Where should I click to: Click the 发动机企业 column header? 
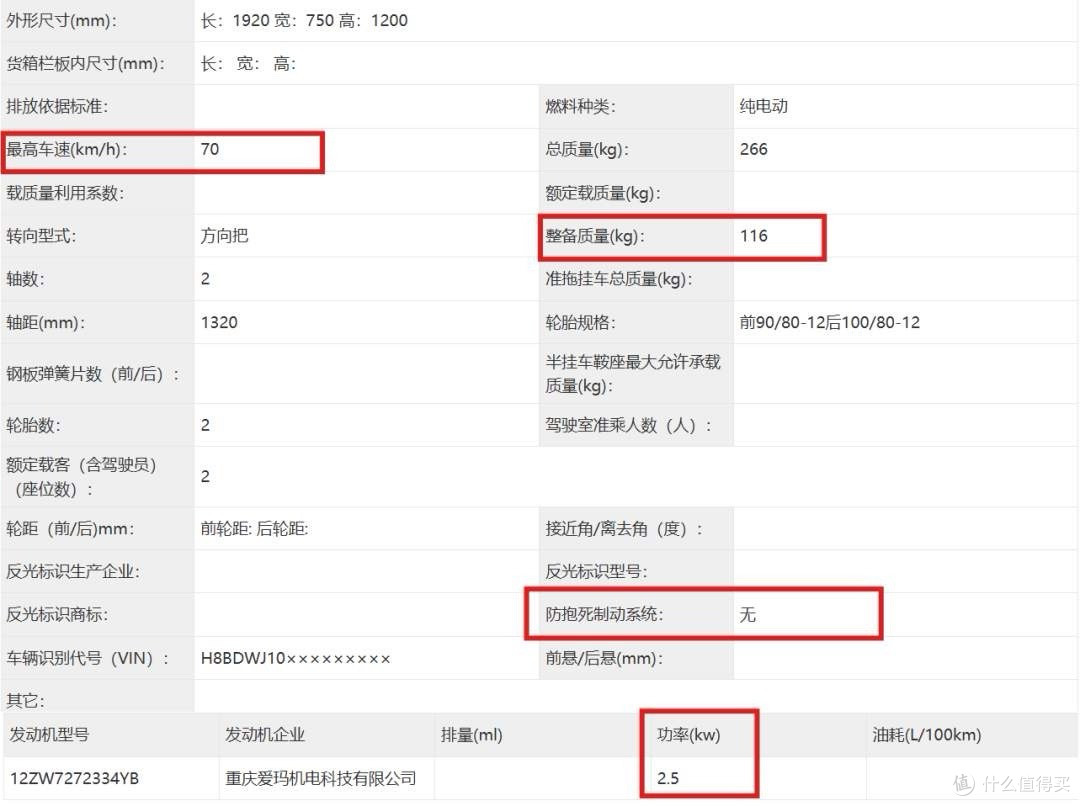pos(265,735)
